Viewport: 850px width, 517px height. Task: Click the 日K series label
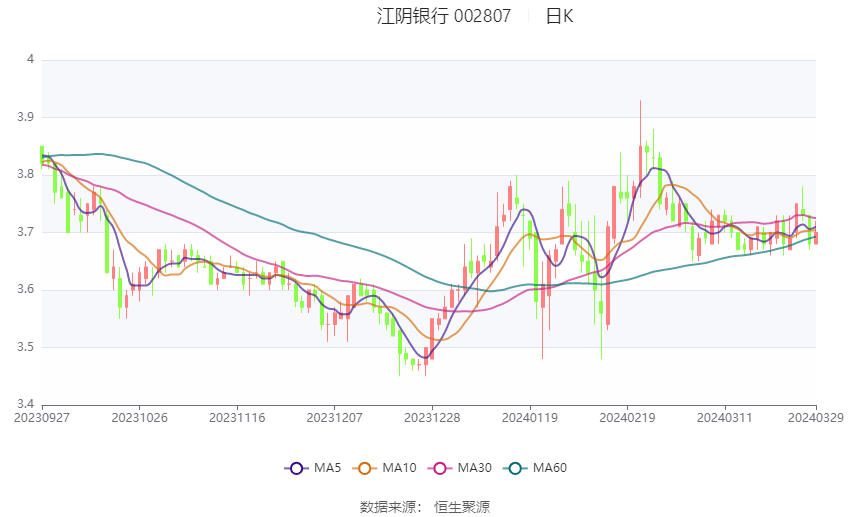point(559,16)
